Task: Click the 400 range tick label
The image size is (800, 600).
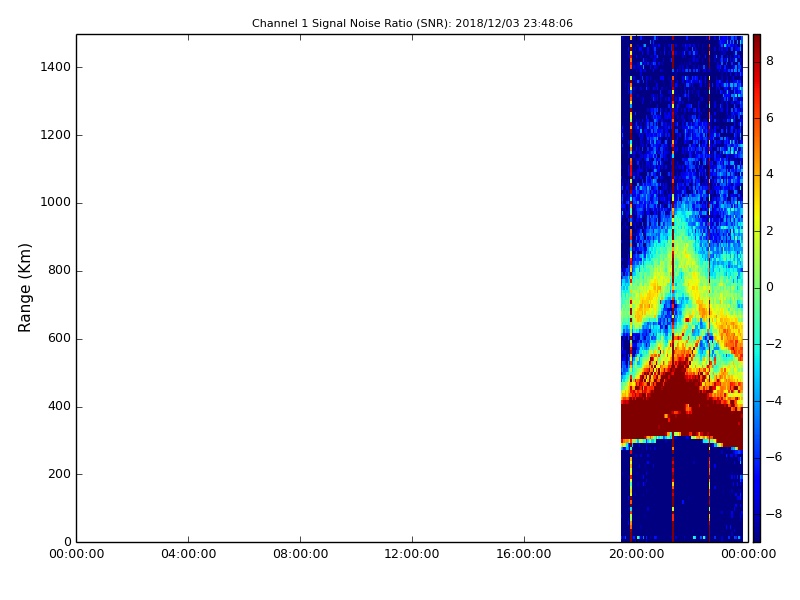Action: pyautogui.click(x=59, y=406)
